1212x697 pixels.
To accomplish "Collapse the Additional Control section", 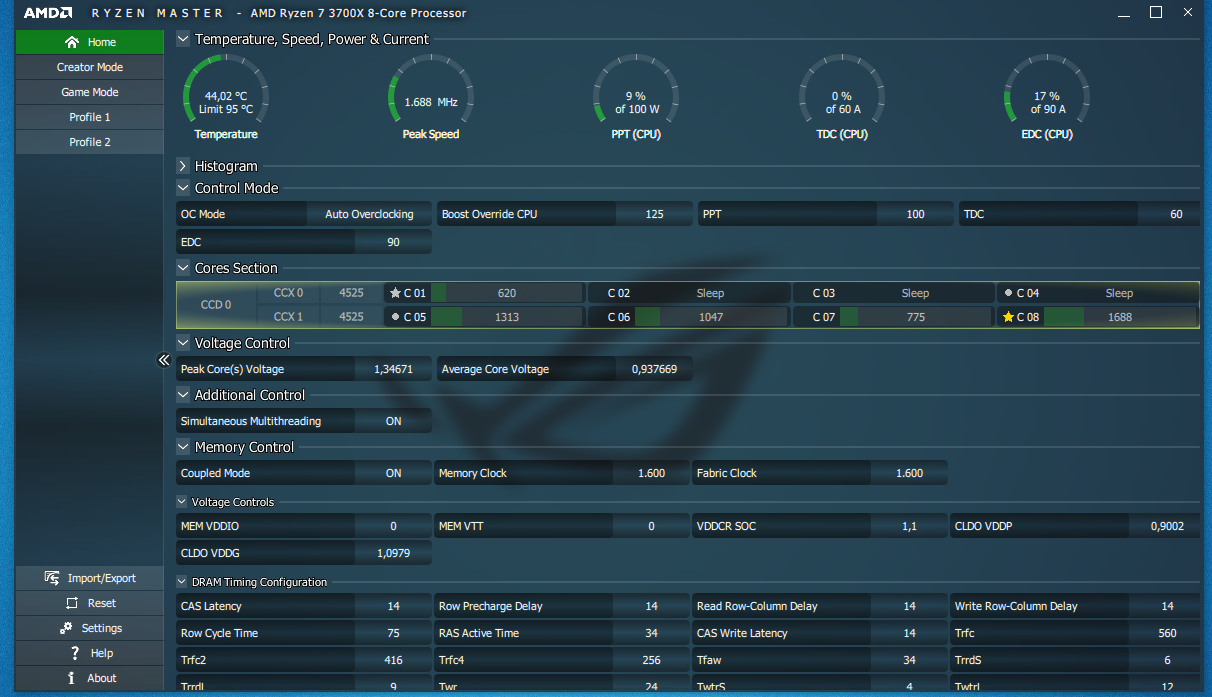I will coord(183,395).
